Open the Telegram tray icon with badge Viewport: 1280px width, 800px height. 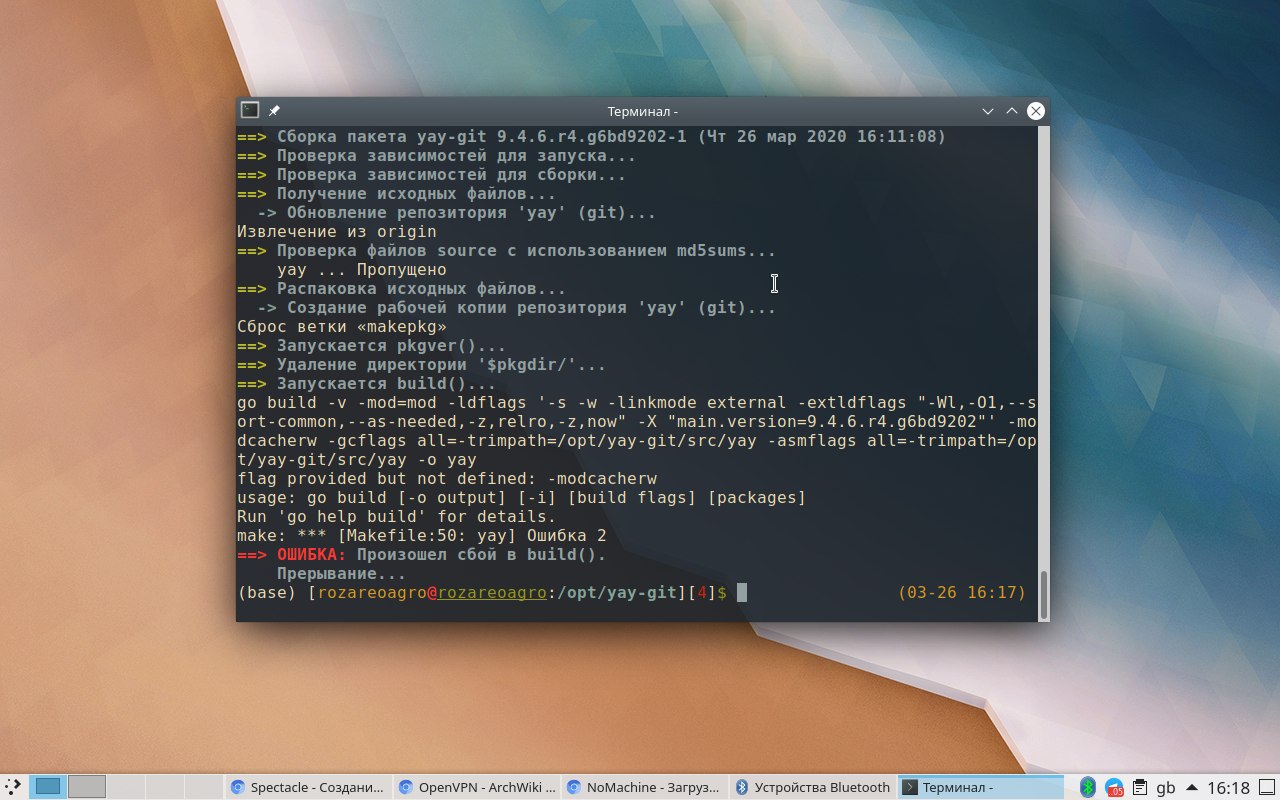(1114, 787)
